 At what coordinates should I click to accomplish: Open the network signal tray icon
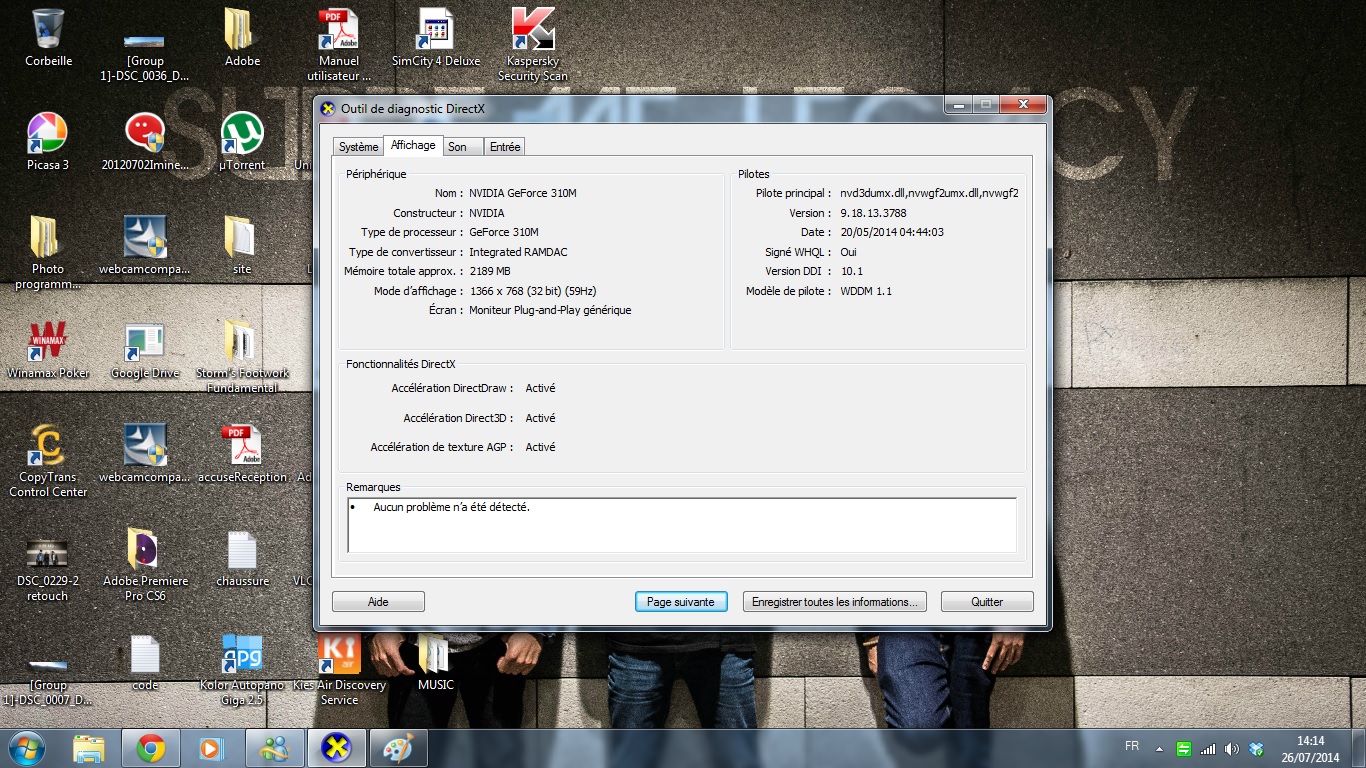[x=1208, y=749]
